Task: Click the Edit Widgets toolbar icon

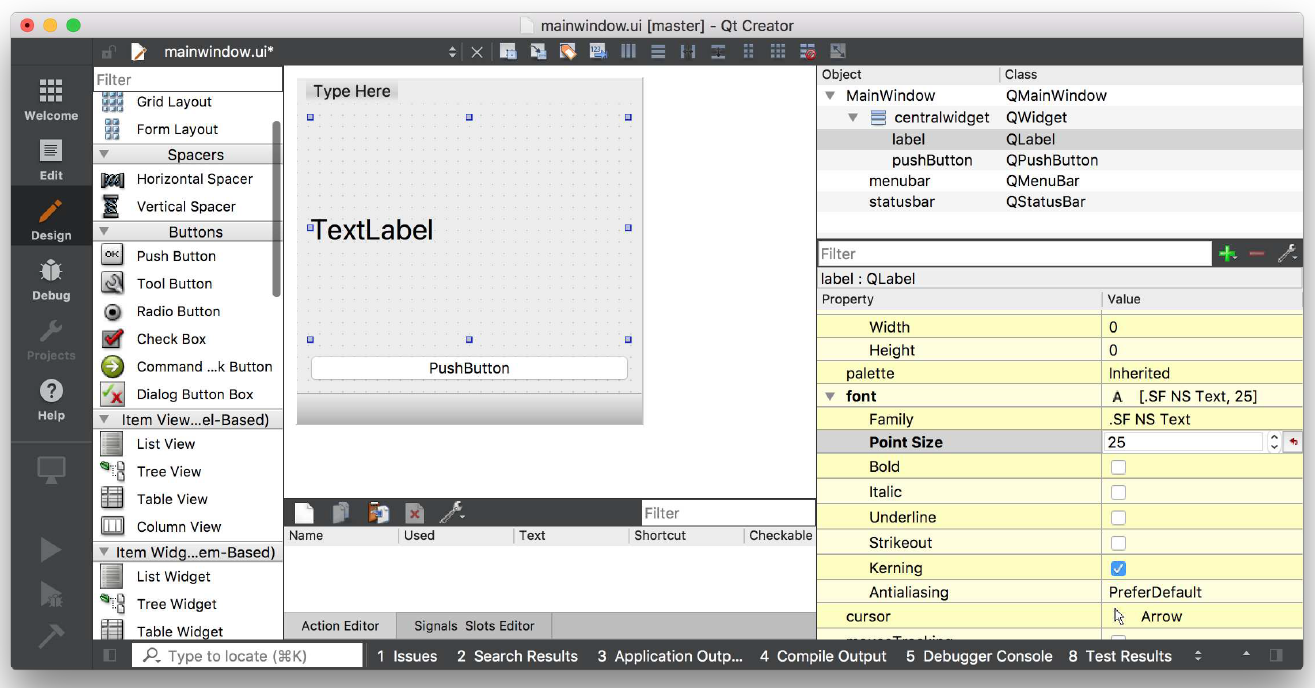Action: 508,52
